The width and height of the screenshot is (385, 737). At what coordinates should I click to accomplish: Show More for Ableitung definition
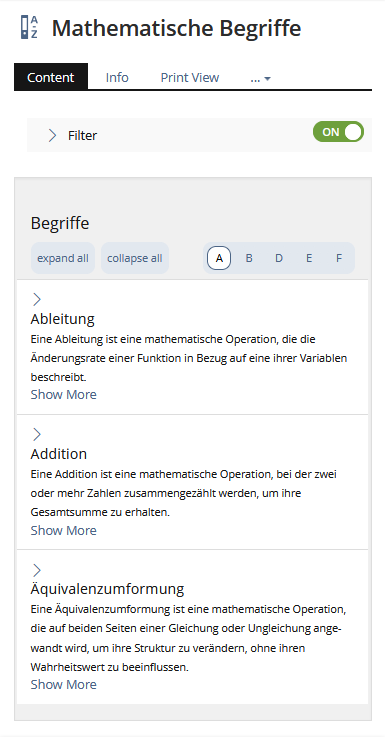coord(63,394)
